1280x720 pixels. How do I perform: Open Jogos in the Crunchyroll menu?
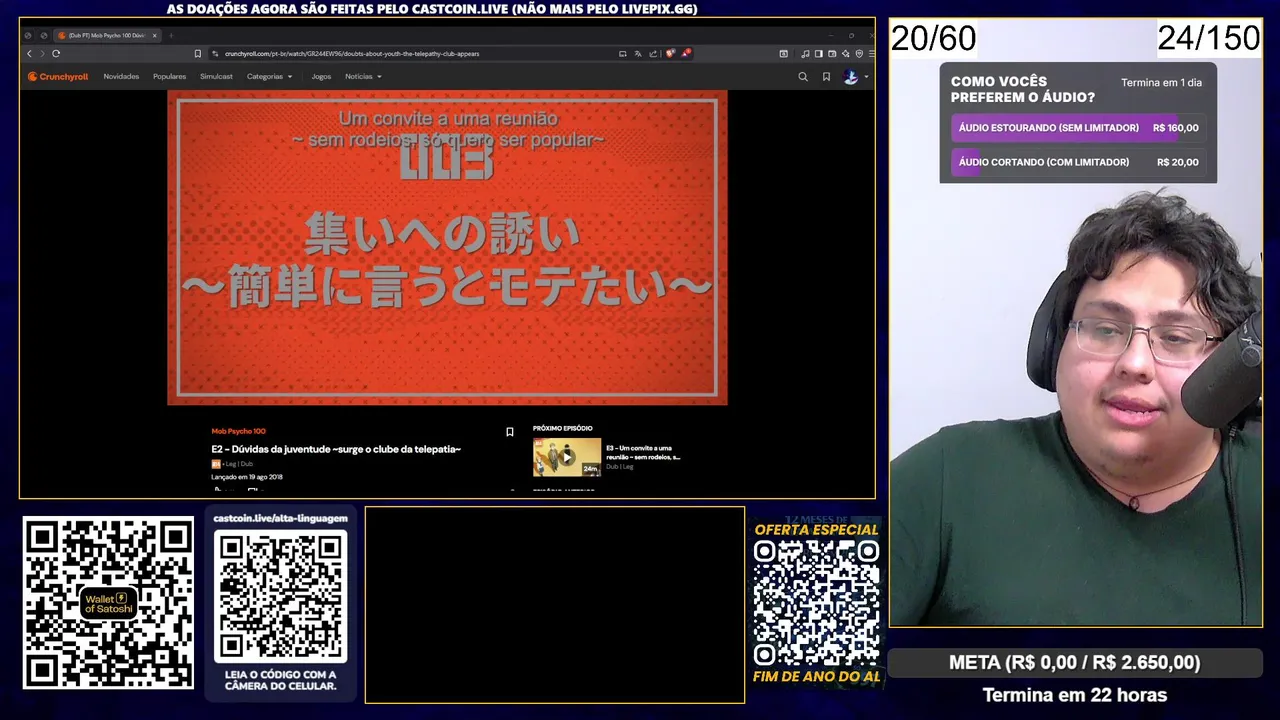(321, 77)
